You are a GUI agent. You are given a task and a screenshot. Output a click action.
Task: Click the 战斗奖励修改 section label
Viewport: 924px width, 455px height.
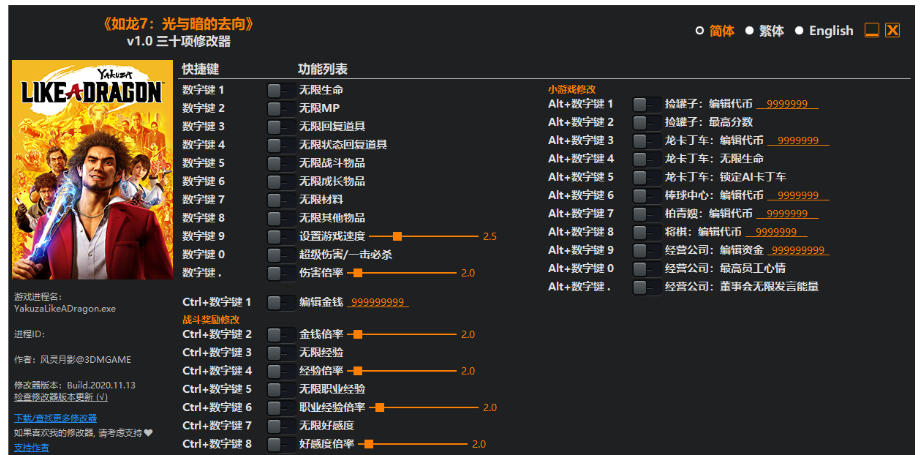[x=211, y=319]
